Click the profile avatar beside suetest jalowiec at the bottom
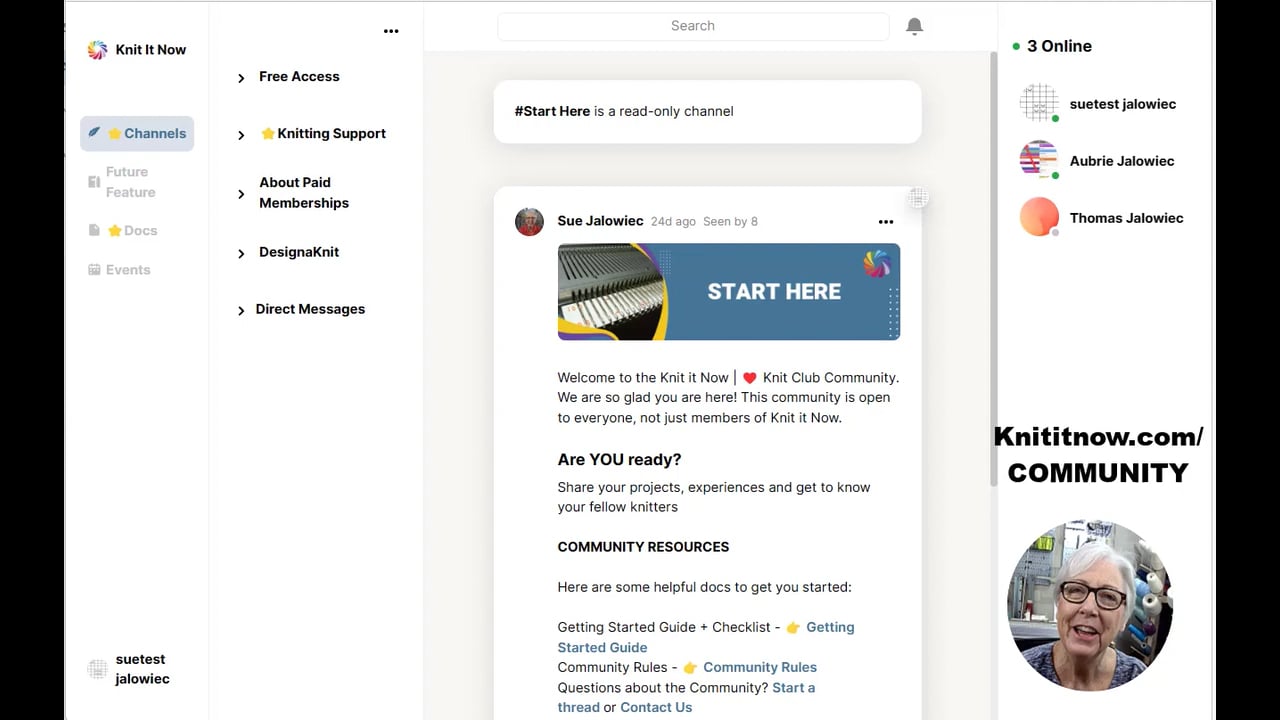 coord(97,669)
